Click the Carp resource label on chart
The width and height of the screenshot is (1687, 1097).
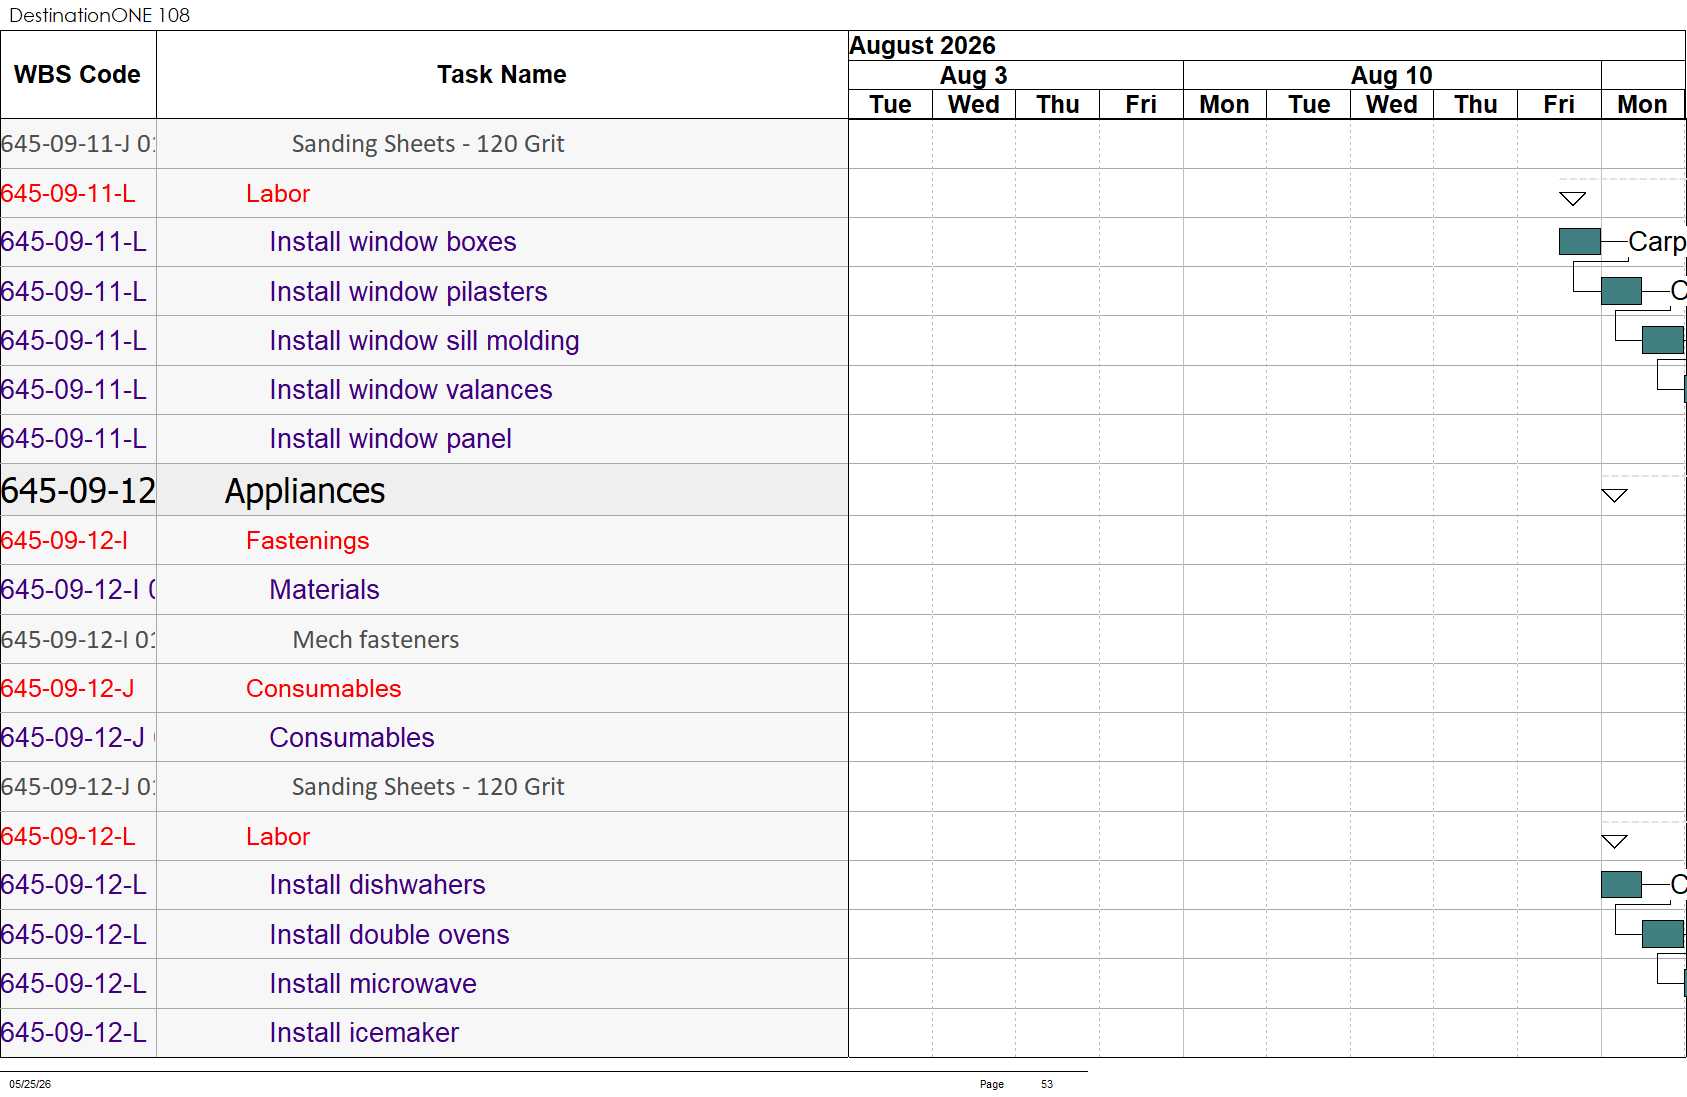coord(1657,242)
